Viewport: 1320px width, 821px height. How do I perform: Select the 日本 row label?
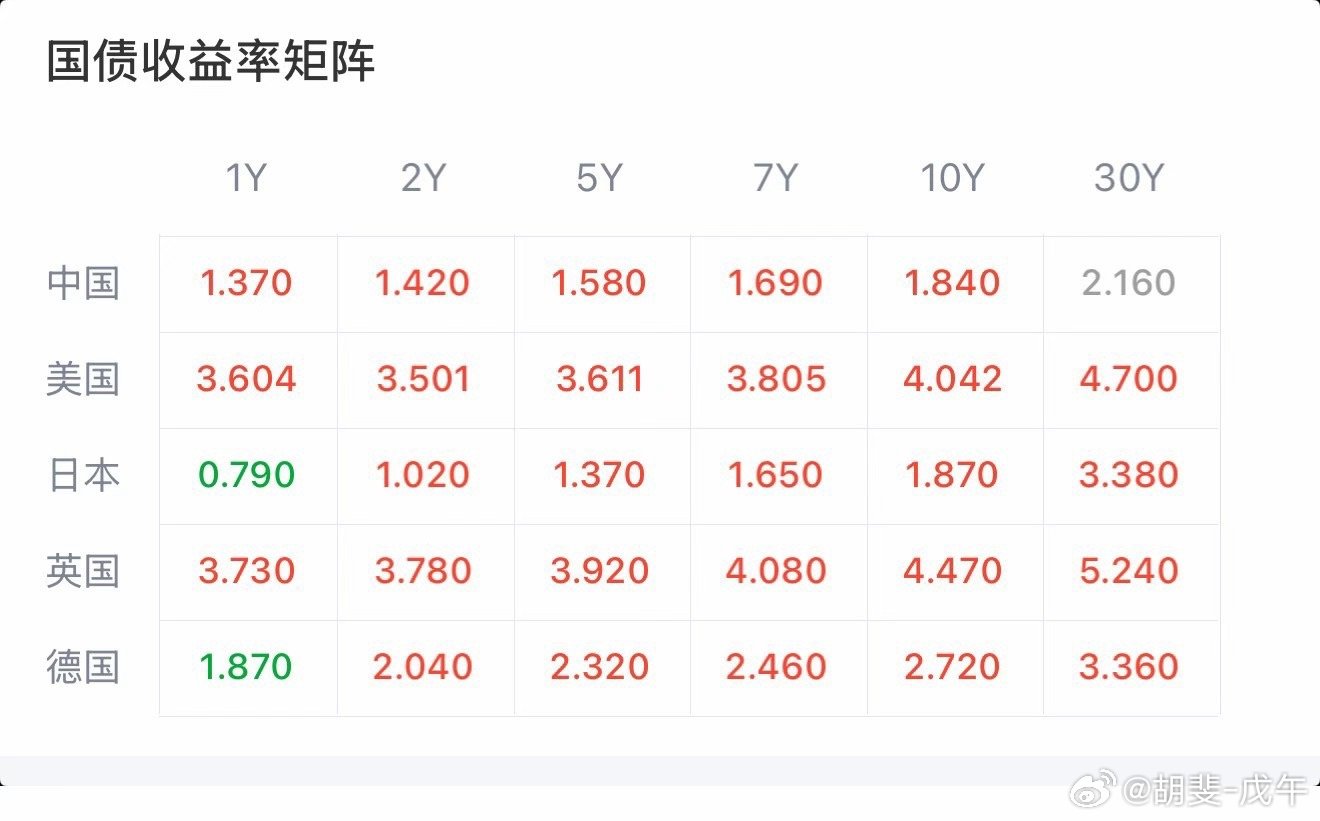click(x=83, y=475)
